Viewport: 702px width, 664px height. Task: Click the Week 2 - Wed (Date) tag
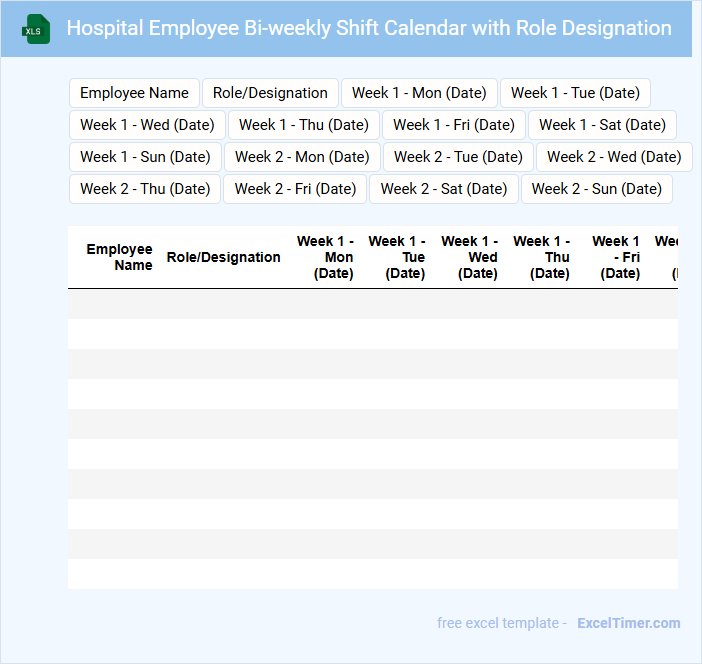tap(614, 157)
